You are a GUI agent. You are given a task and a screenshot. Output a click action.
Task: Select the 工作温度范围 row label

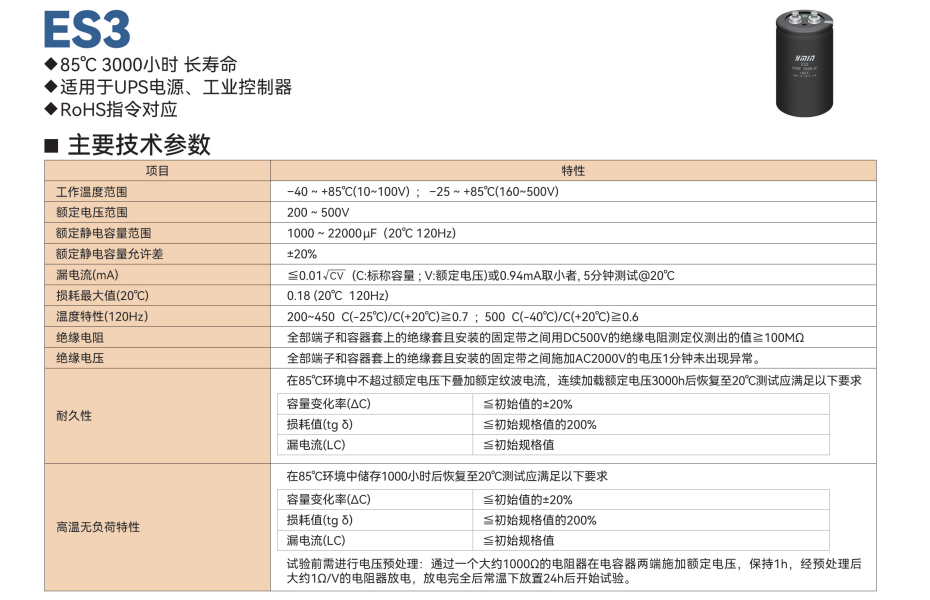[92, 191]
